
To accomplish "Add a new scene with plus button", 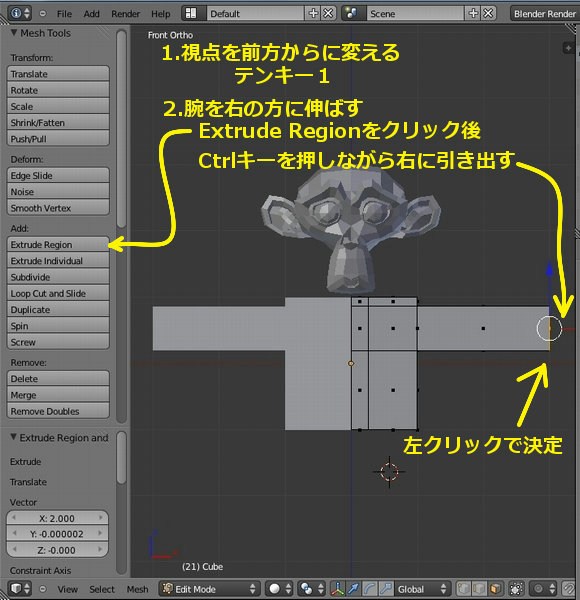I will click(x=473, y=13).
